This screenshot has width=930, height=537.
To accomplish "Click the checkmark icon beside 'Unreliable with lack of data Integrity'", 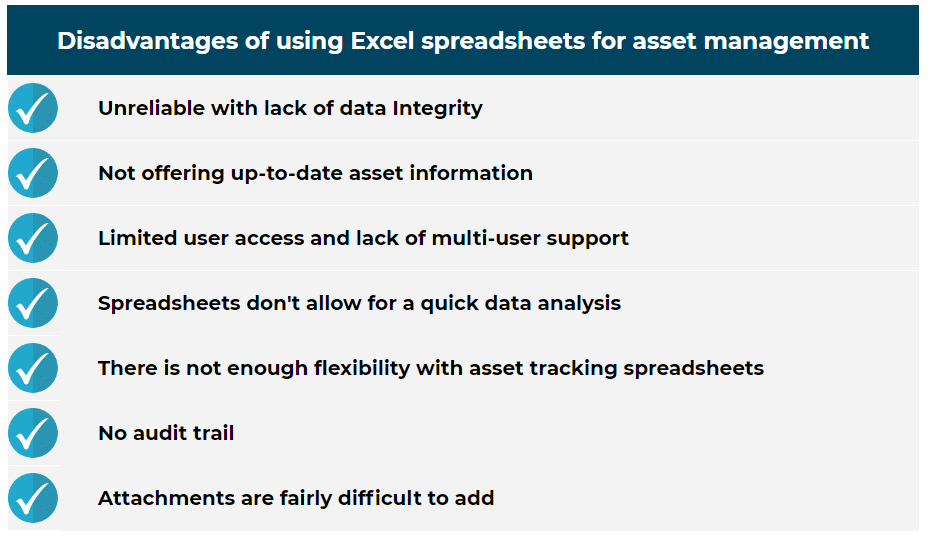I will click(x=33, y=108).
